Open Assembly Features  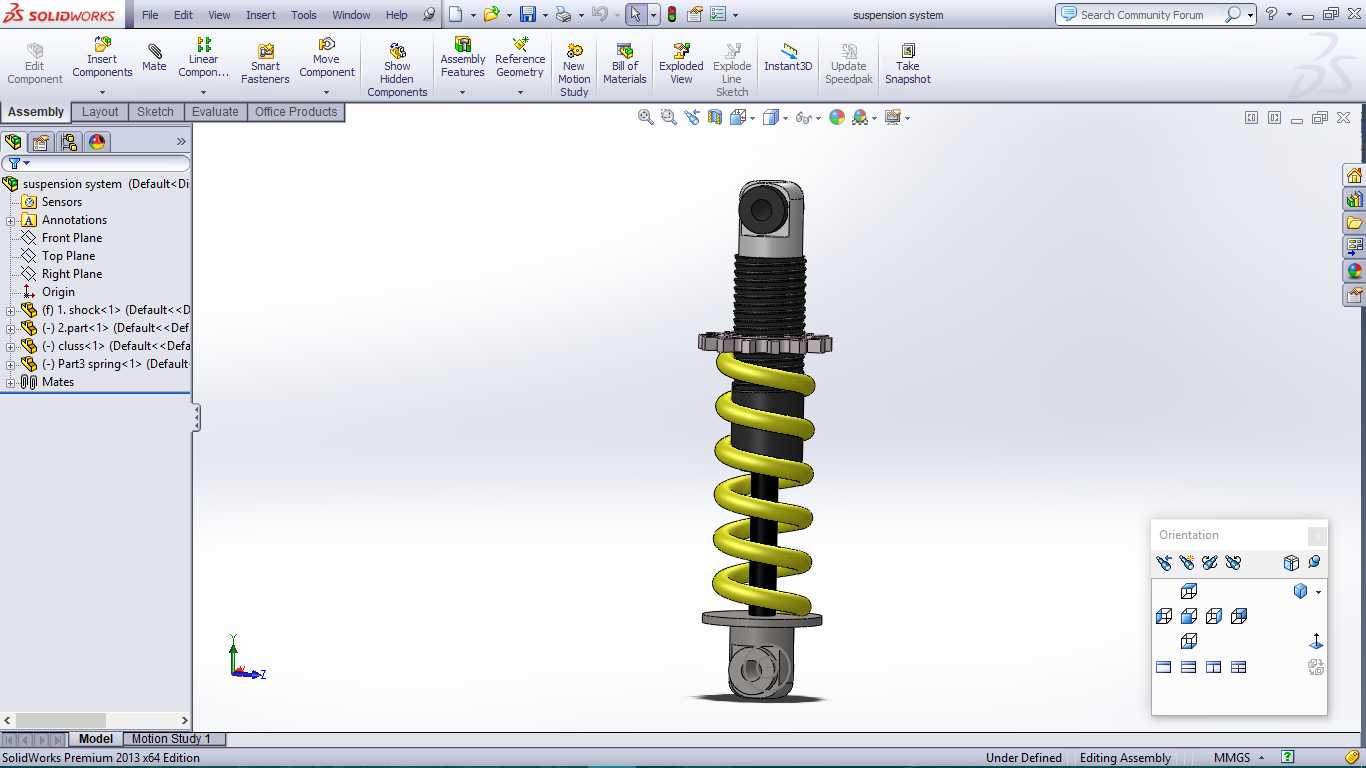pos(463,58)
